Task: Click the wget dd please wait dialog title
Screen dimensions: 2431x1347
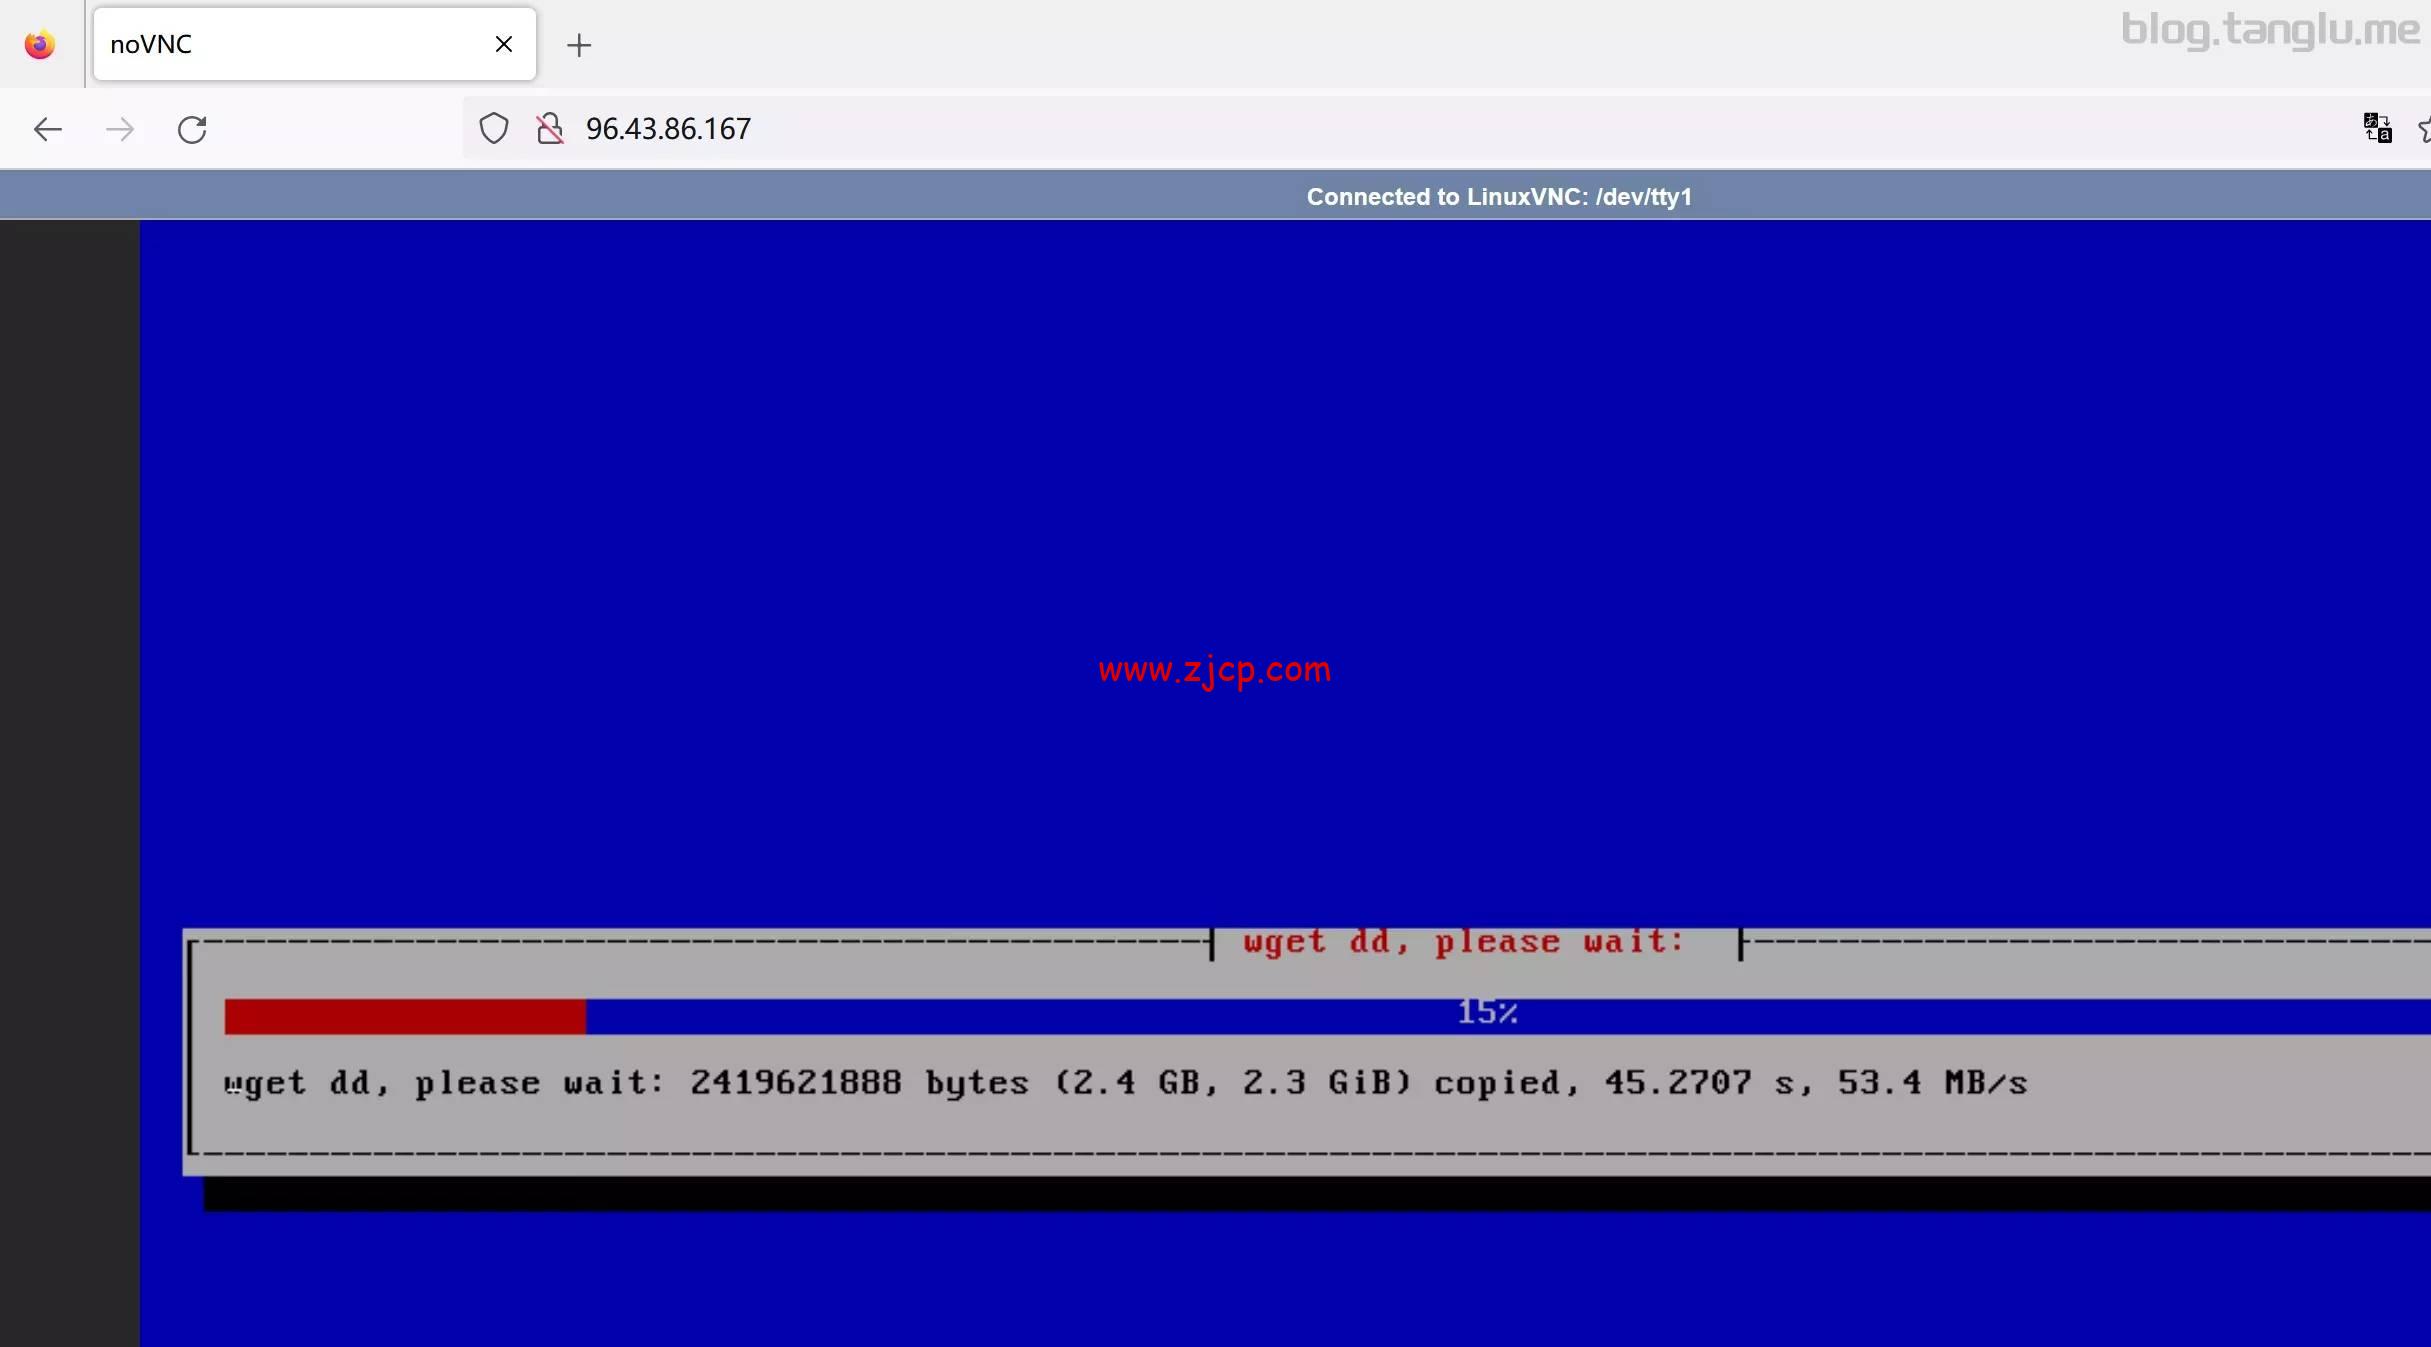Action: coord(1463,941)
